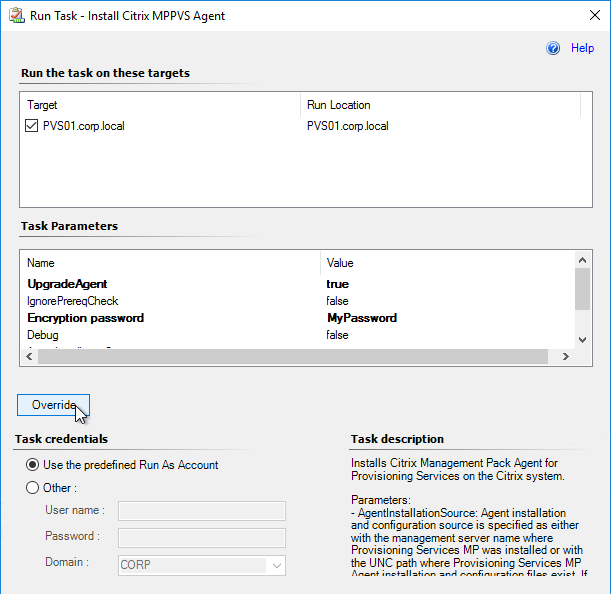Click the horizontal scroll left arrow
Viewport: 611px width, 594px height.
click(x=29, y=357)
